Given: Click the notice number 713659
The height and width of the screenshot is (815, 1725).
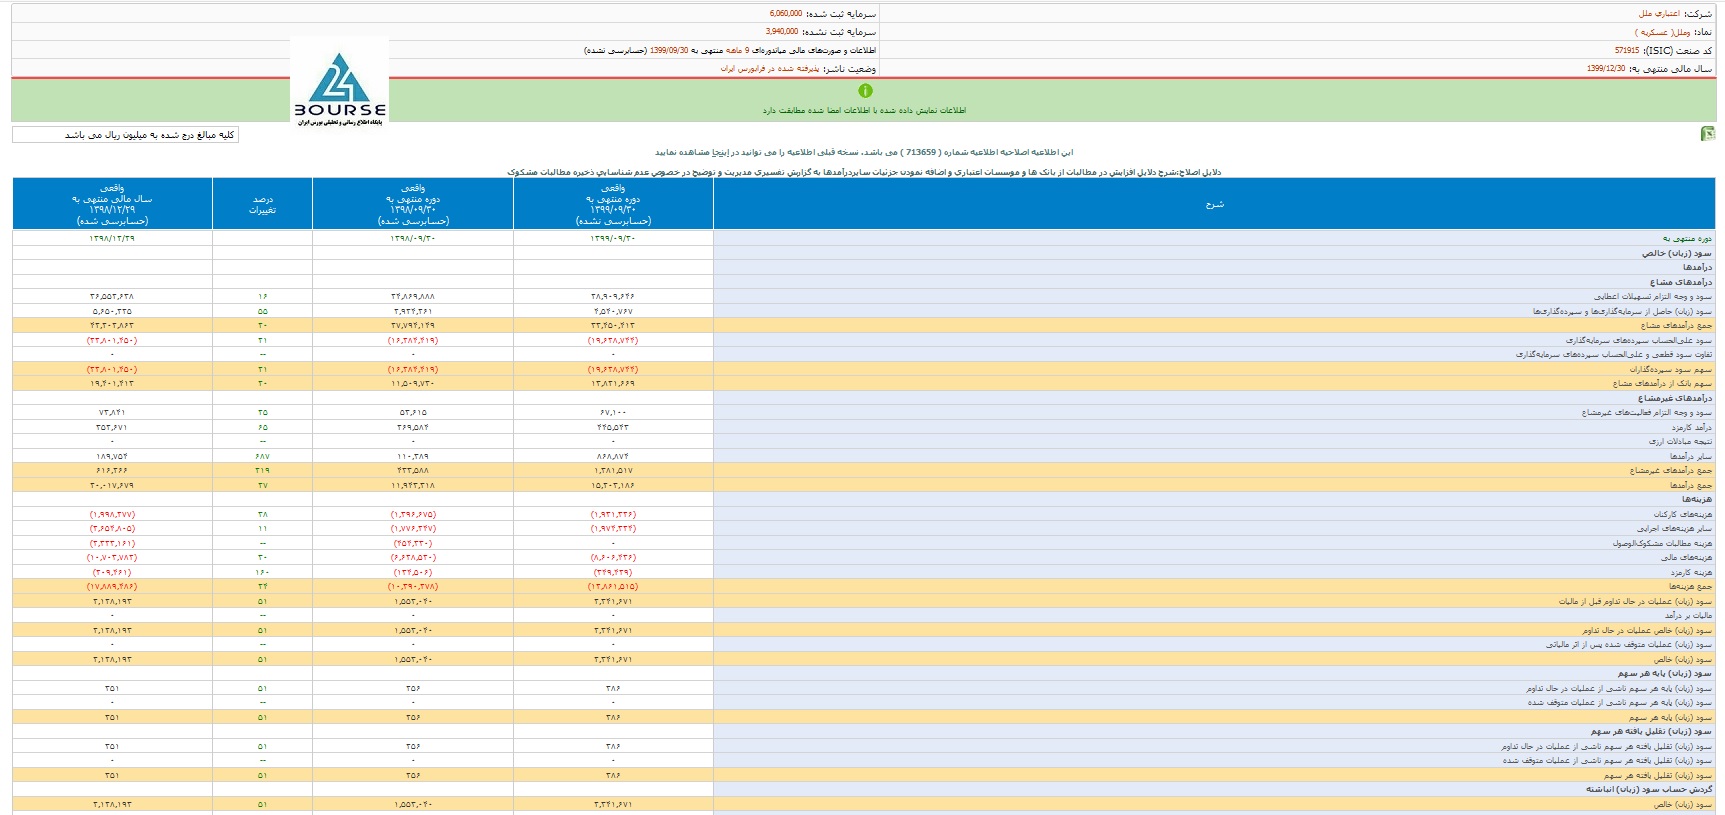Looking at the screenshot, I should click(x=919, y=153).
